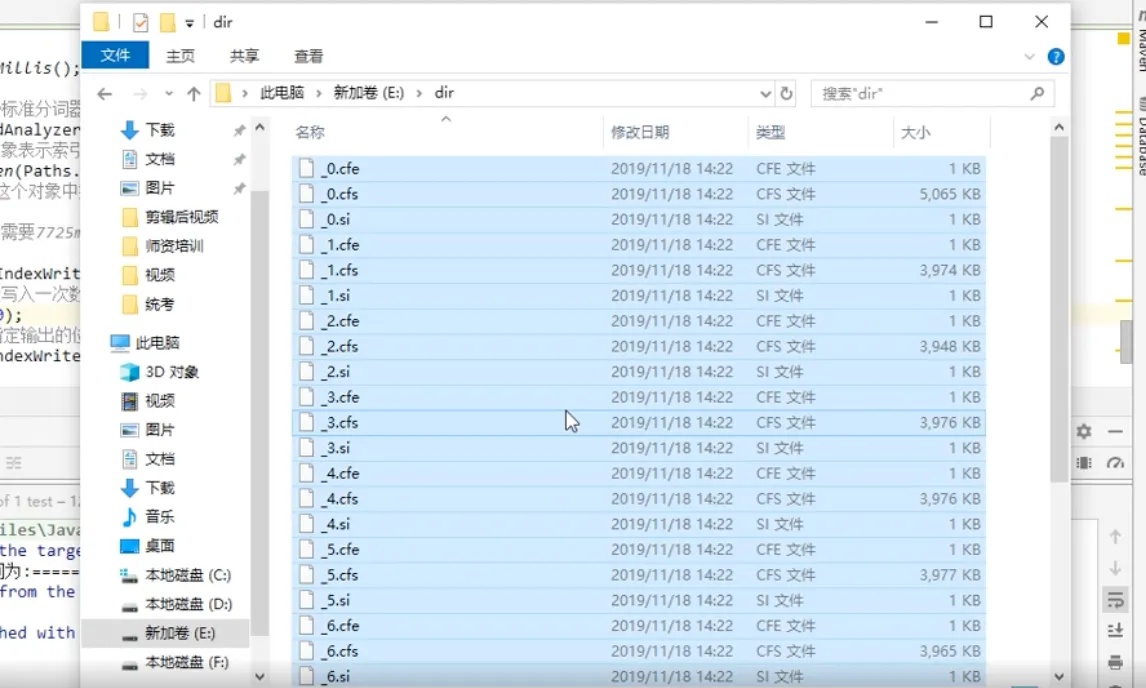This screenshot has height=688, width=1146.
Task: Click the IDE up stack trace arrow
Action: [x=1115, y=537]
